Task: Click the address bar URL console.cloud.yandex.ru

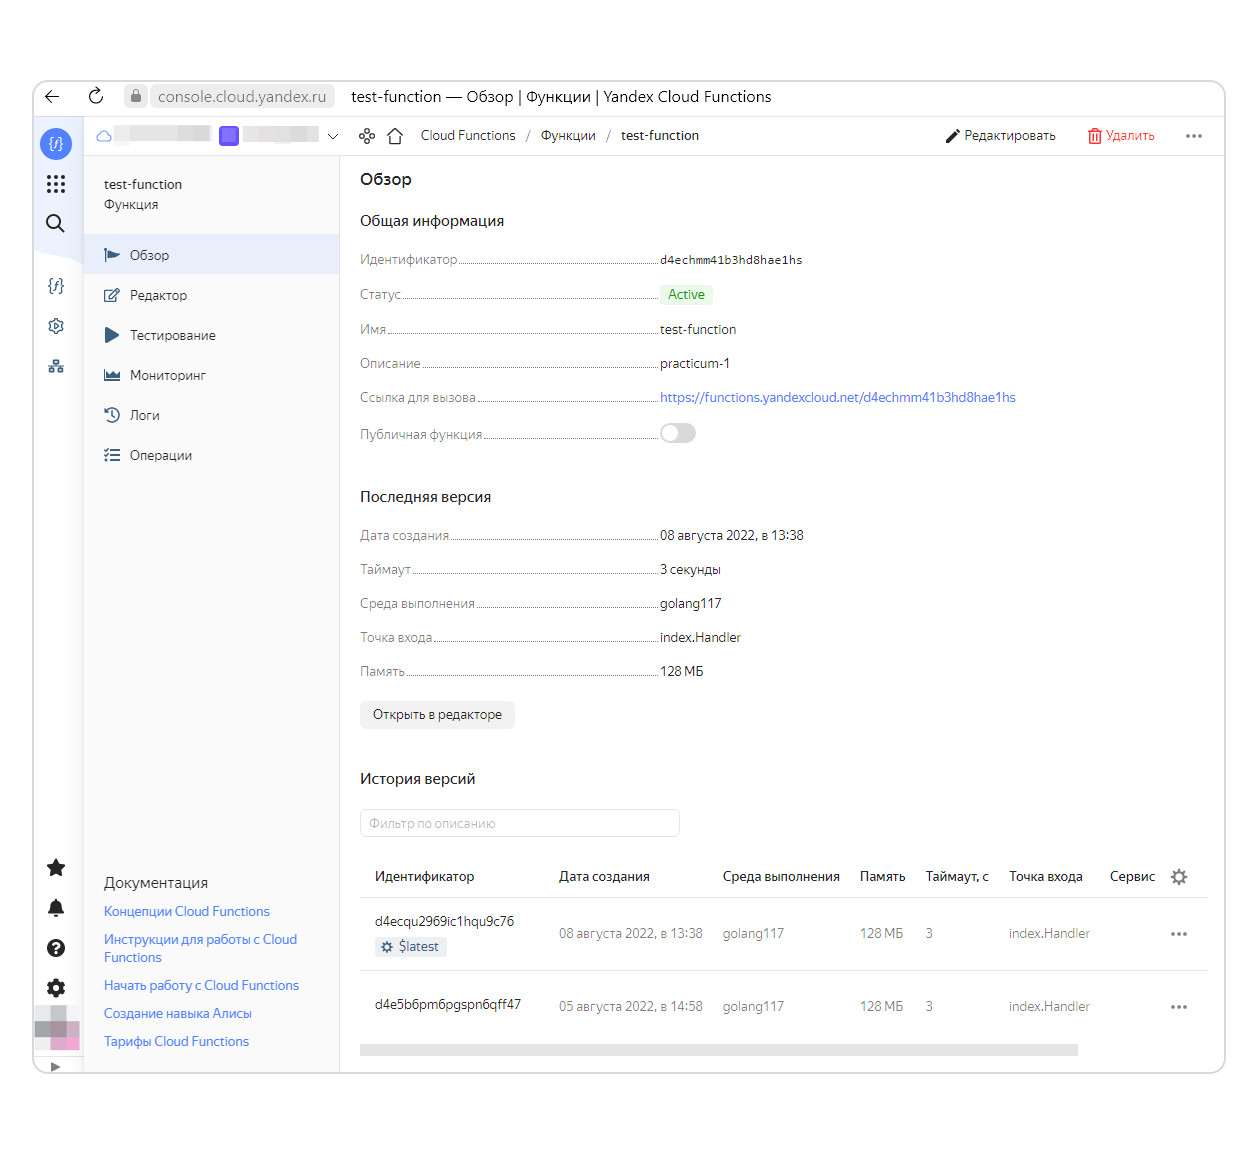Action: point(242,97)
